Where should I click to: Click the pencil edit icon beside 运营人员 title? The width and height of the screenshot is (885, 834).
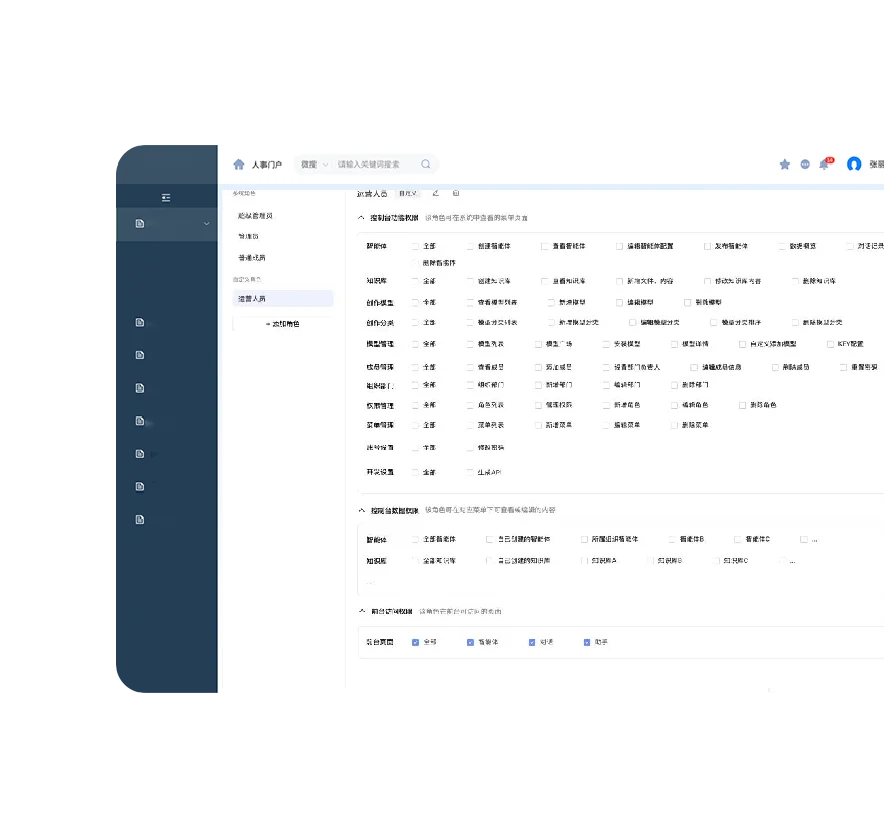435,193
